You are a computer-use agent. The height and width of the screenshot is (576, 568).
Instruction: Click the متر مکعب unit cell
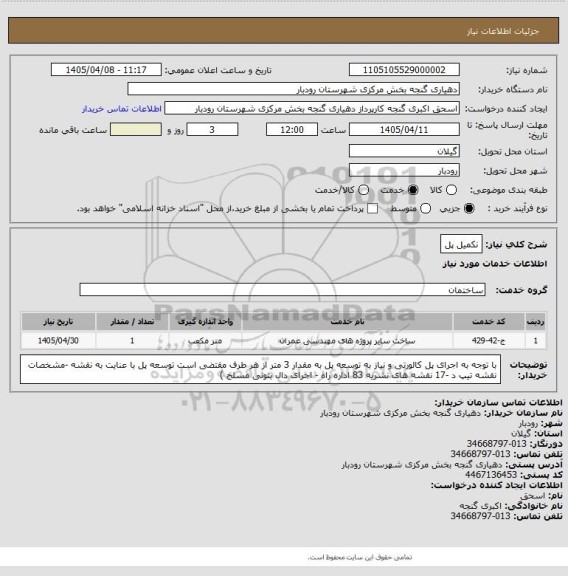click(x=205, y=341)
